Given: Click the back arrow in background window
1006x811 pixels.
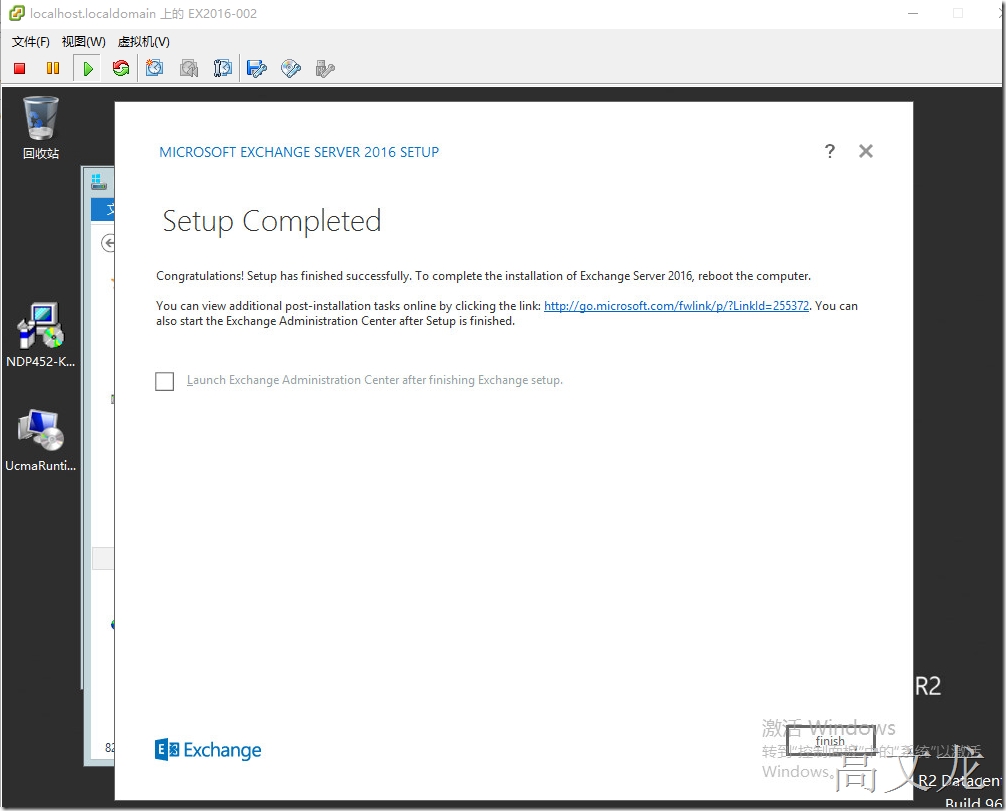Looking at the screenshot, I should point(108,243).
